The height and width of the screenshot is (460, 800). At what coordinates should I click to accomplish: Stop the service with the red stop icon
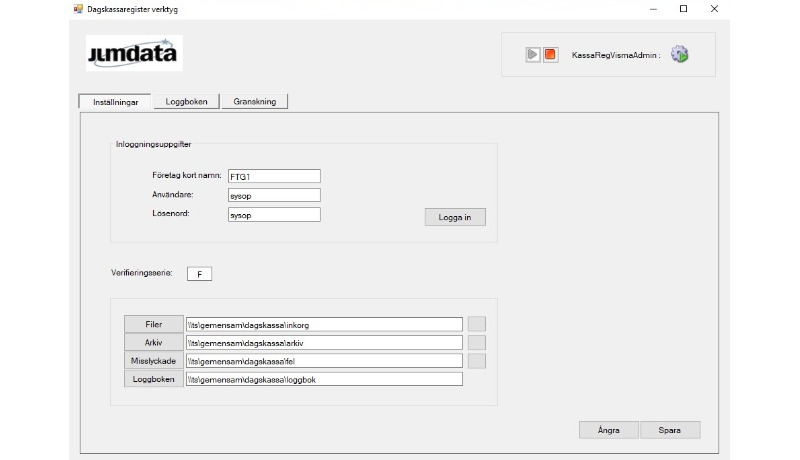point(550,55)
